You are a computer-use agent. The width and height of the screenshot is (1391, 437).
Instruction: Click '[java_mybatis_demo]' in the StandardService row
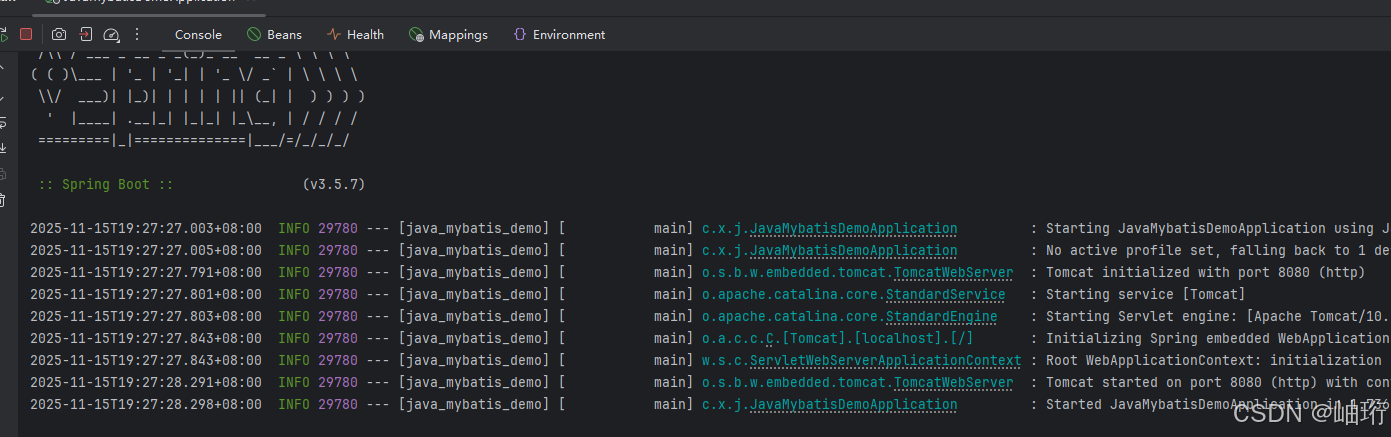tap(474, 294)
